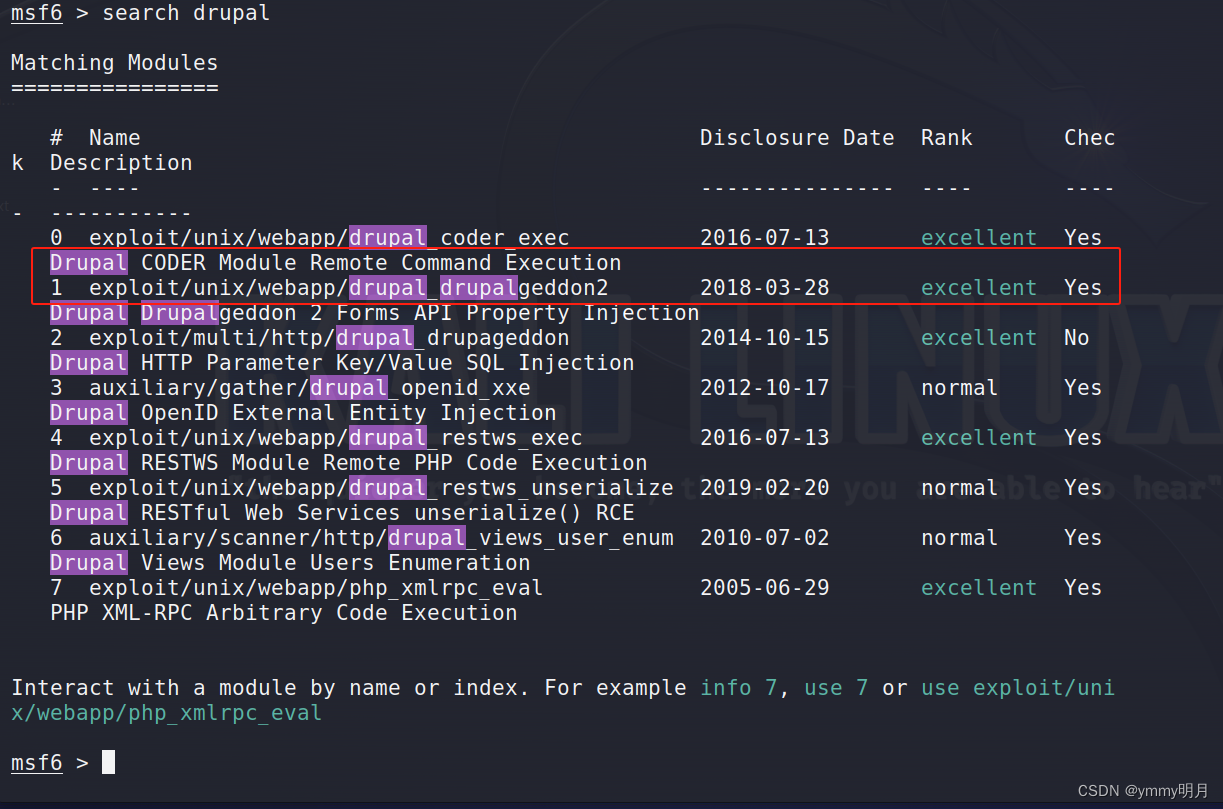Click description 'Drupal OpenID External Entity Injection'

tap(303, 413)
